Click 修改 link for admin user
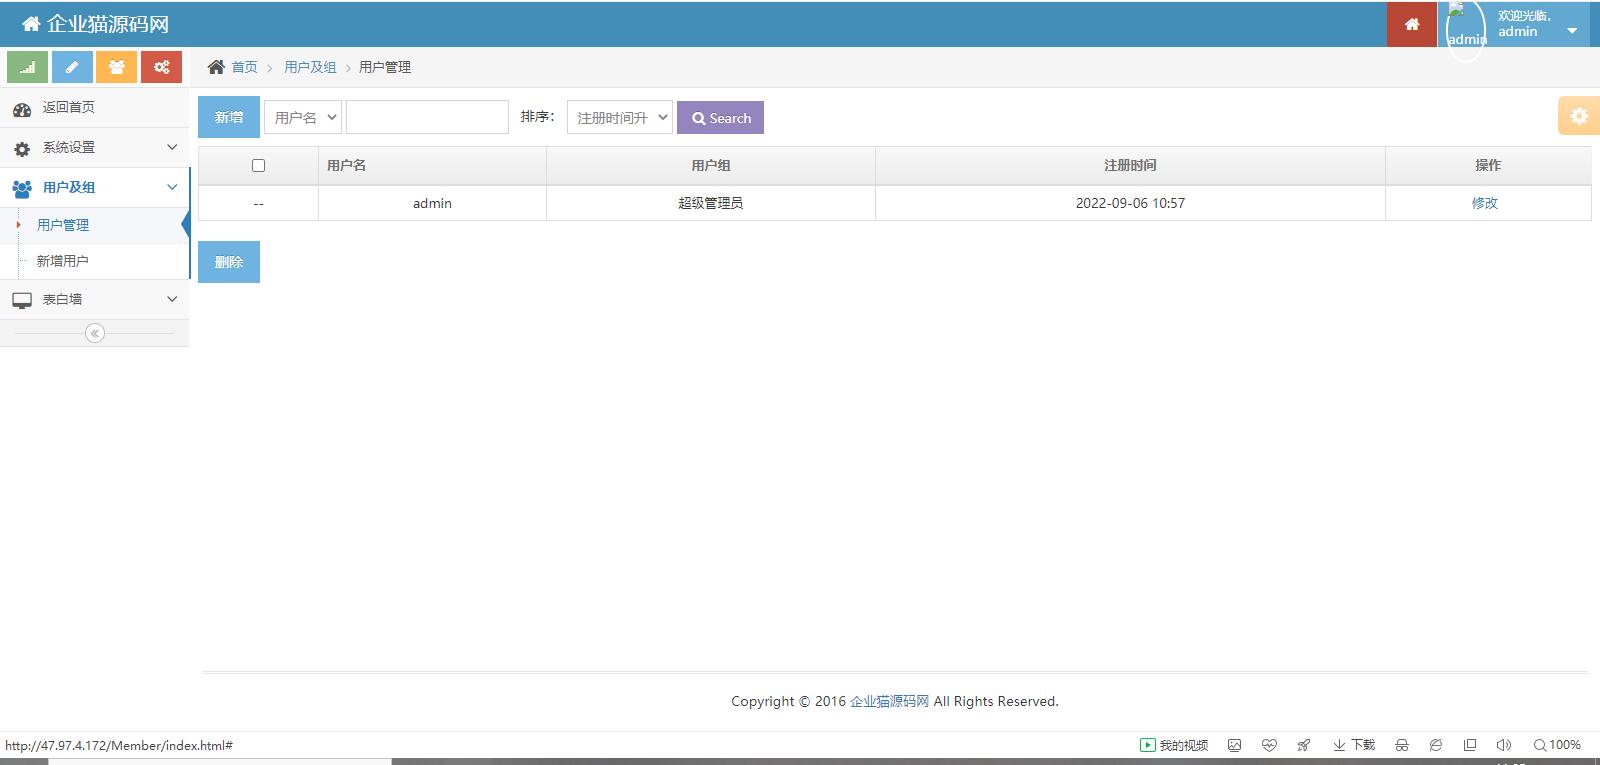This screenshot has height=765, width=1600. pyautogui.click(x=1484, y=203)
